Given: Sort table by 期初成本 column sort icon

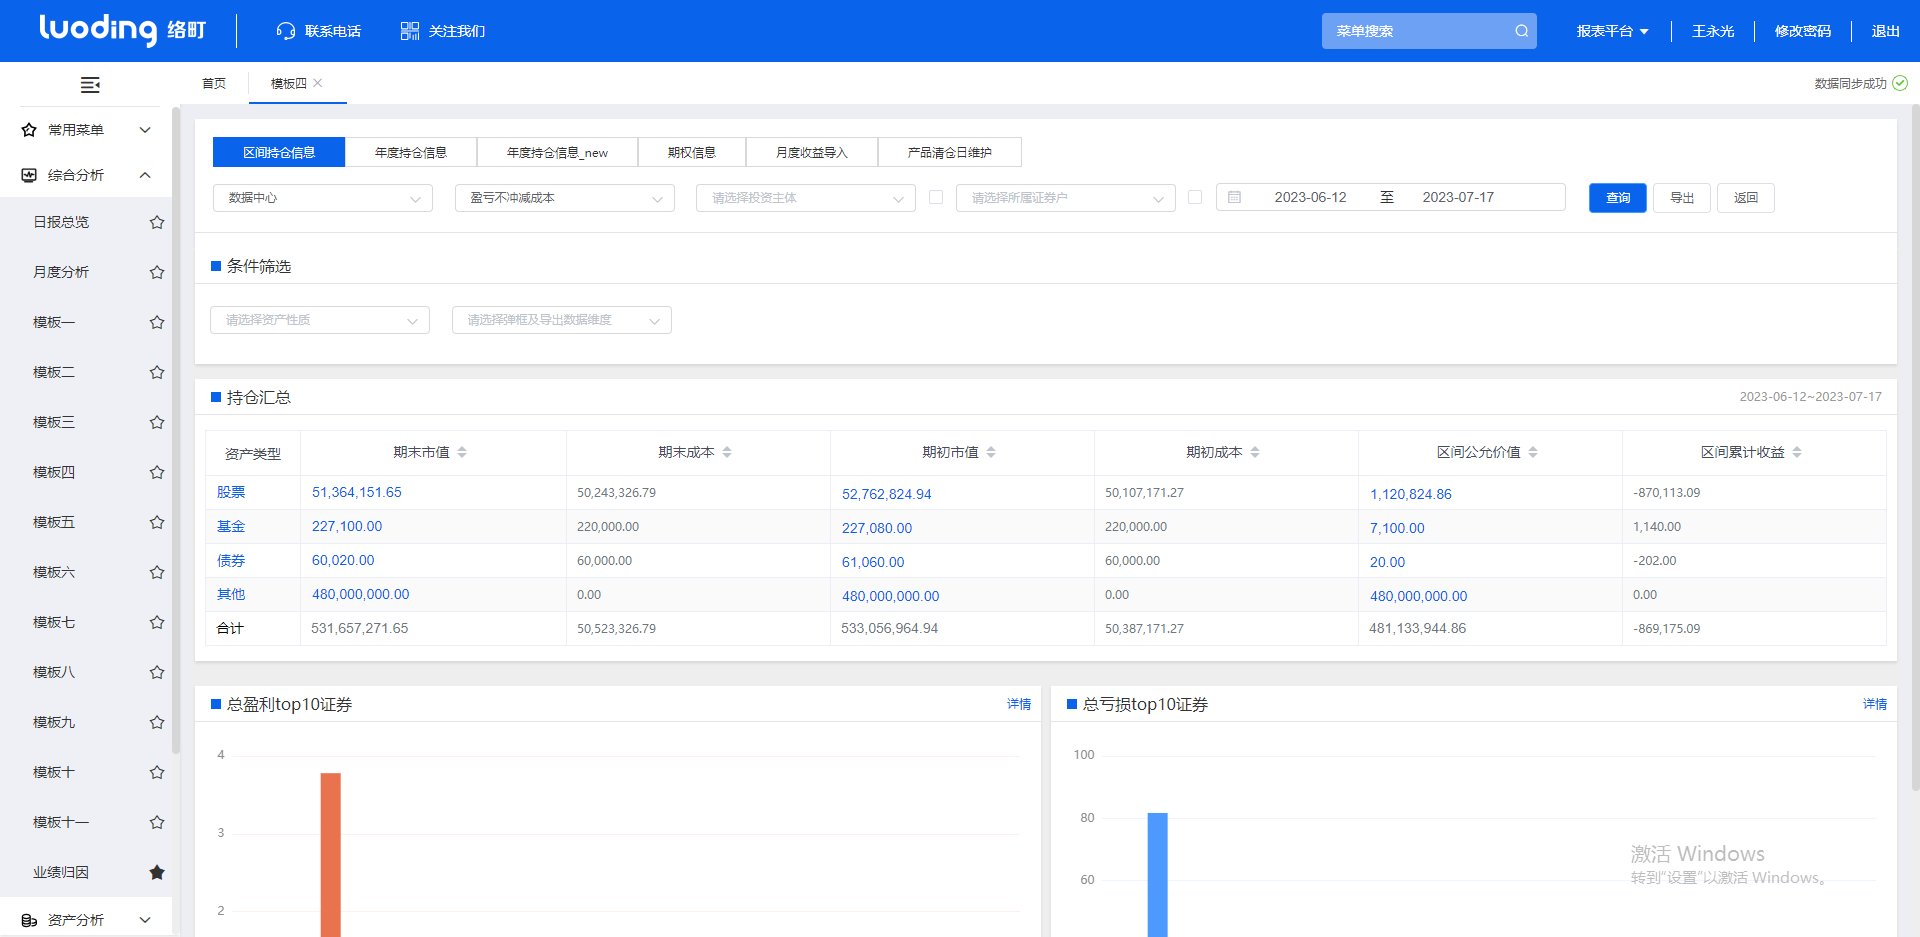Looking at the screenshot, I should tap(1255, 452).
